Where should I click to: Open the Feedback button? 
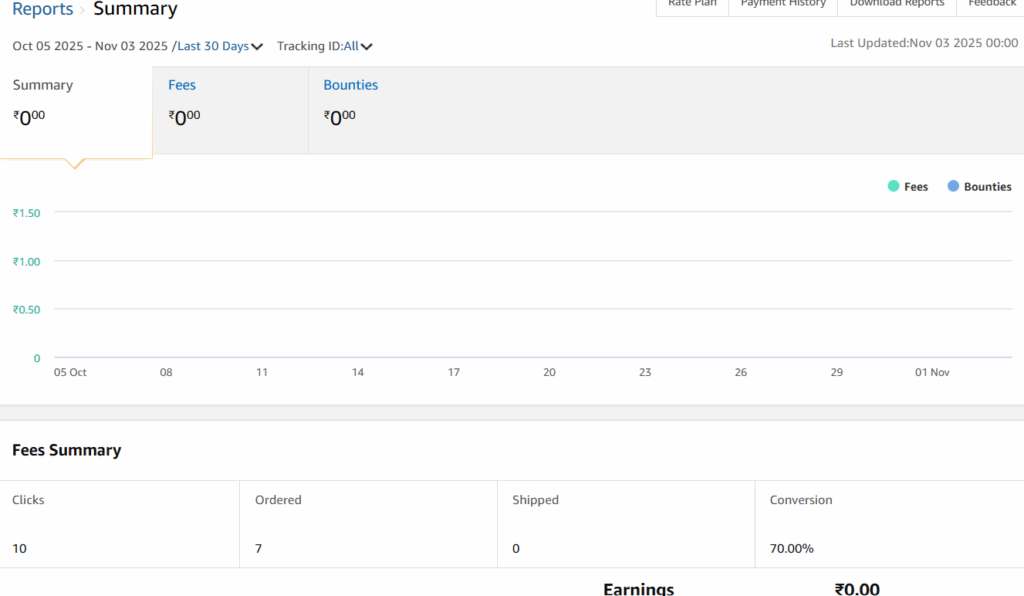point(991,5)
